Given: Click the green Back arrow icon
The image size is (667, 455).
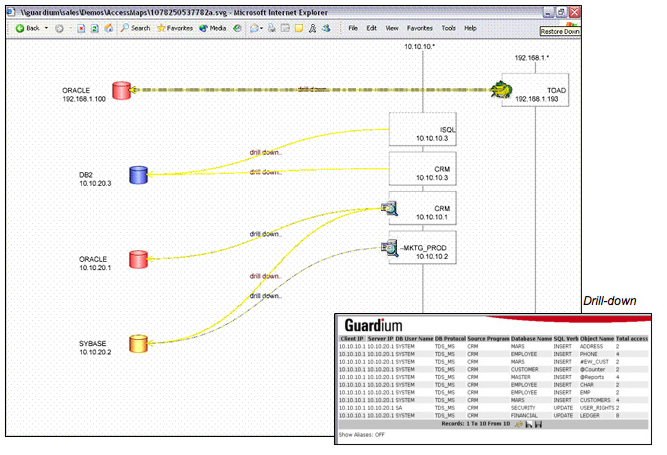Looking at the screenshot, I should (x=20, y=28).
